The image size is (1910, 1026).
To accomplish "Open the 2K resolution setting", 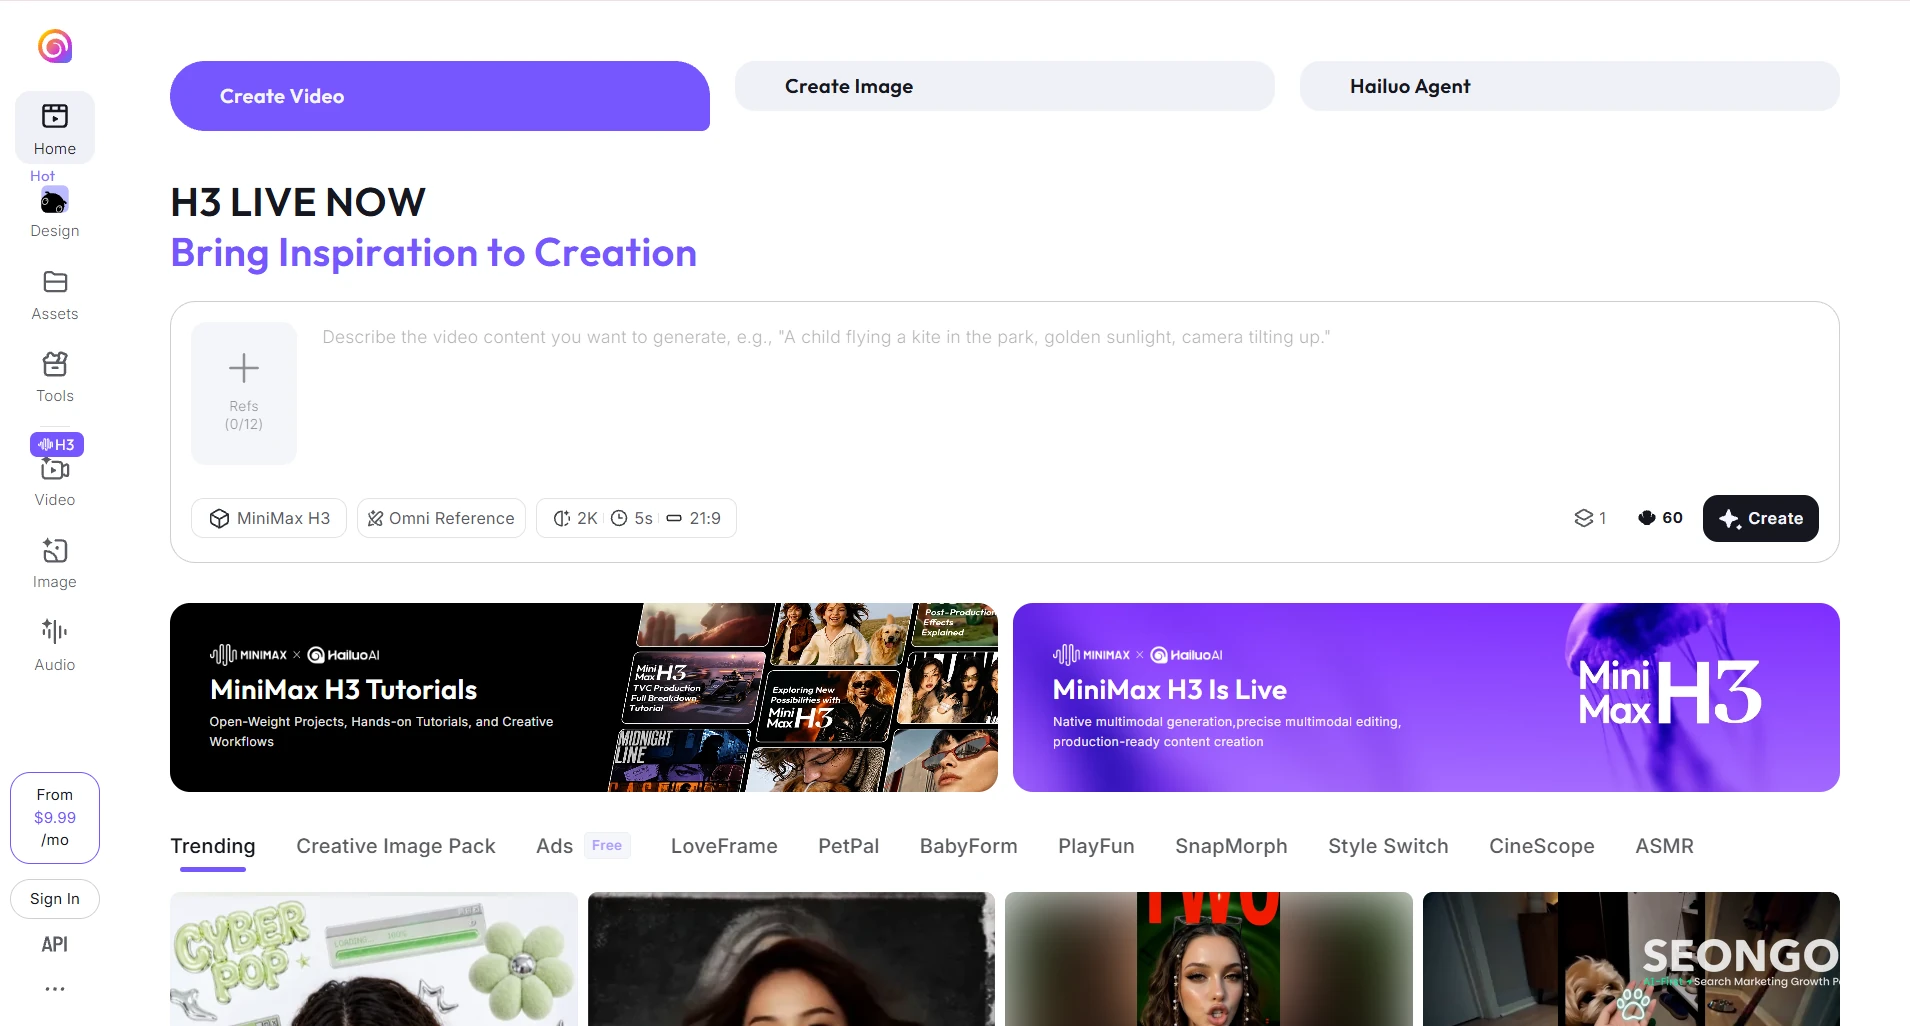I will tap(576, 518).
